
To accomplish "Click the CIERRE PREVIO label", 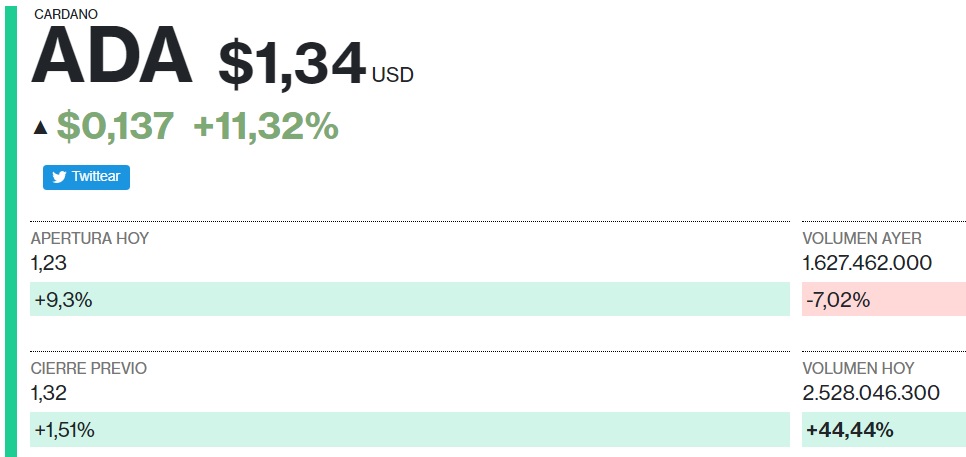I will tap(89, 368).
